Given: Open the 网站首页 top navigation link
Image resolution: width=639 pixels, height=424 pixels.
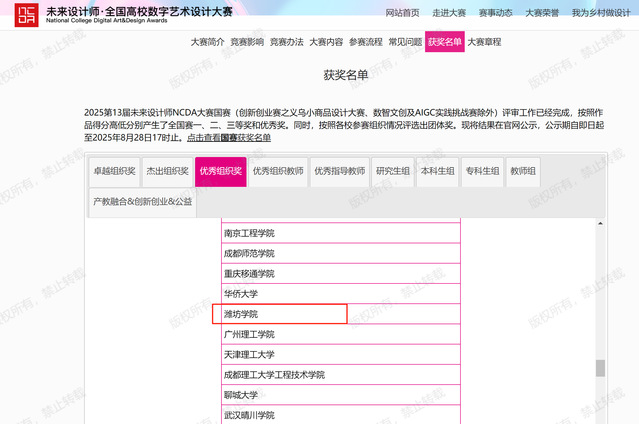Looking at the screenshot, I should (x=402, y=13).
